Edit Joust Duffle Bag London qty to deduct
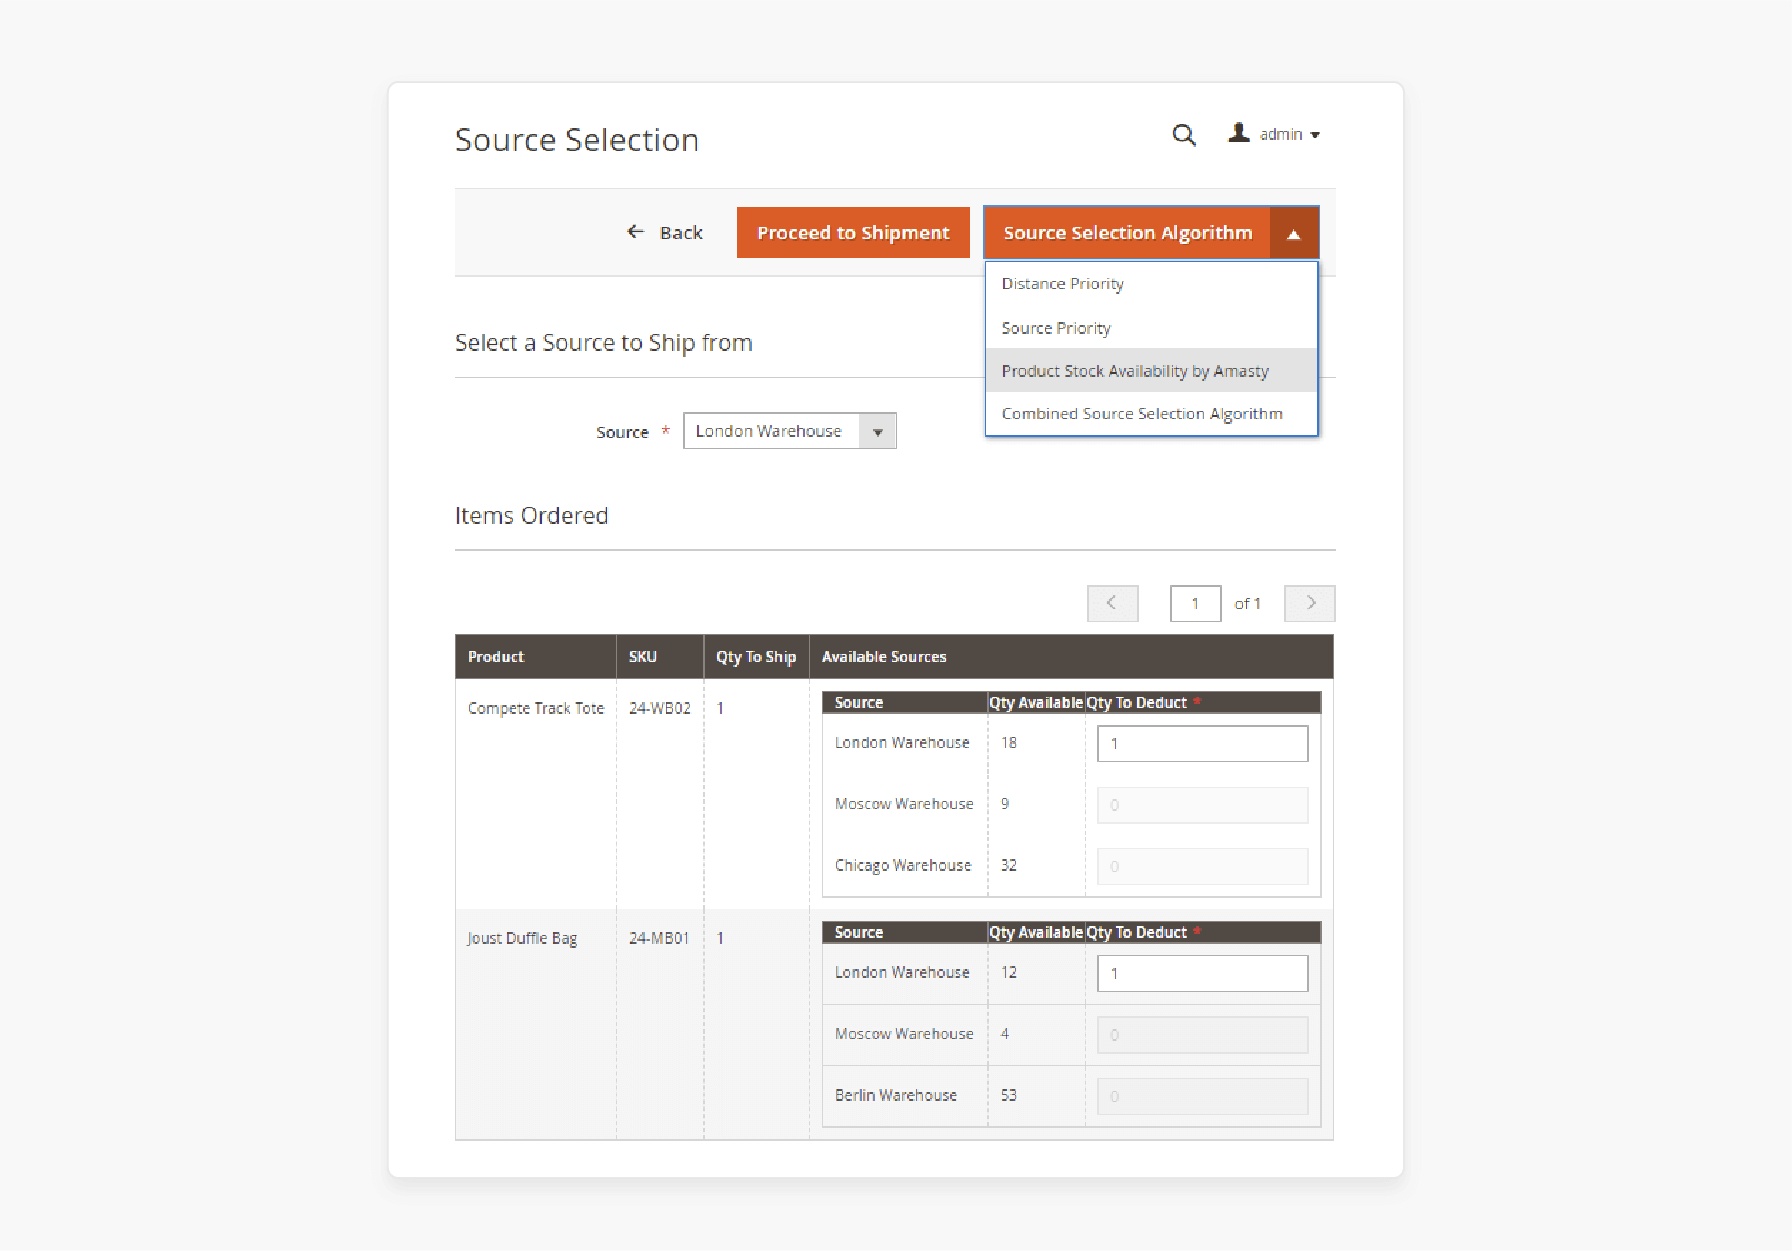This screenshot has width=1792, height=1251. pos(1202,973)
